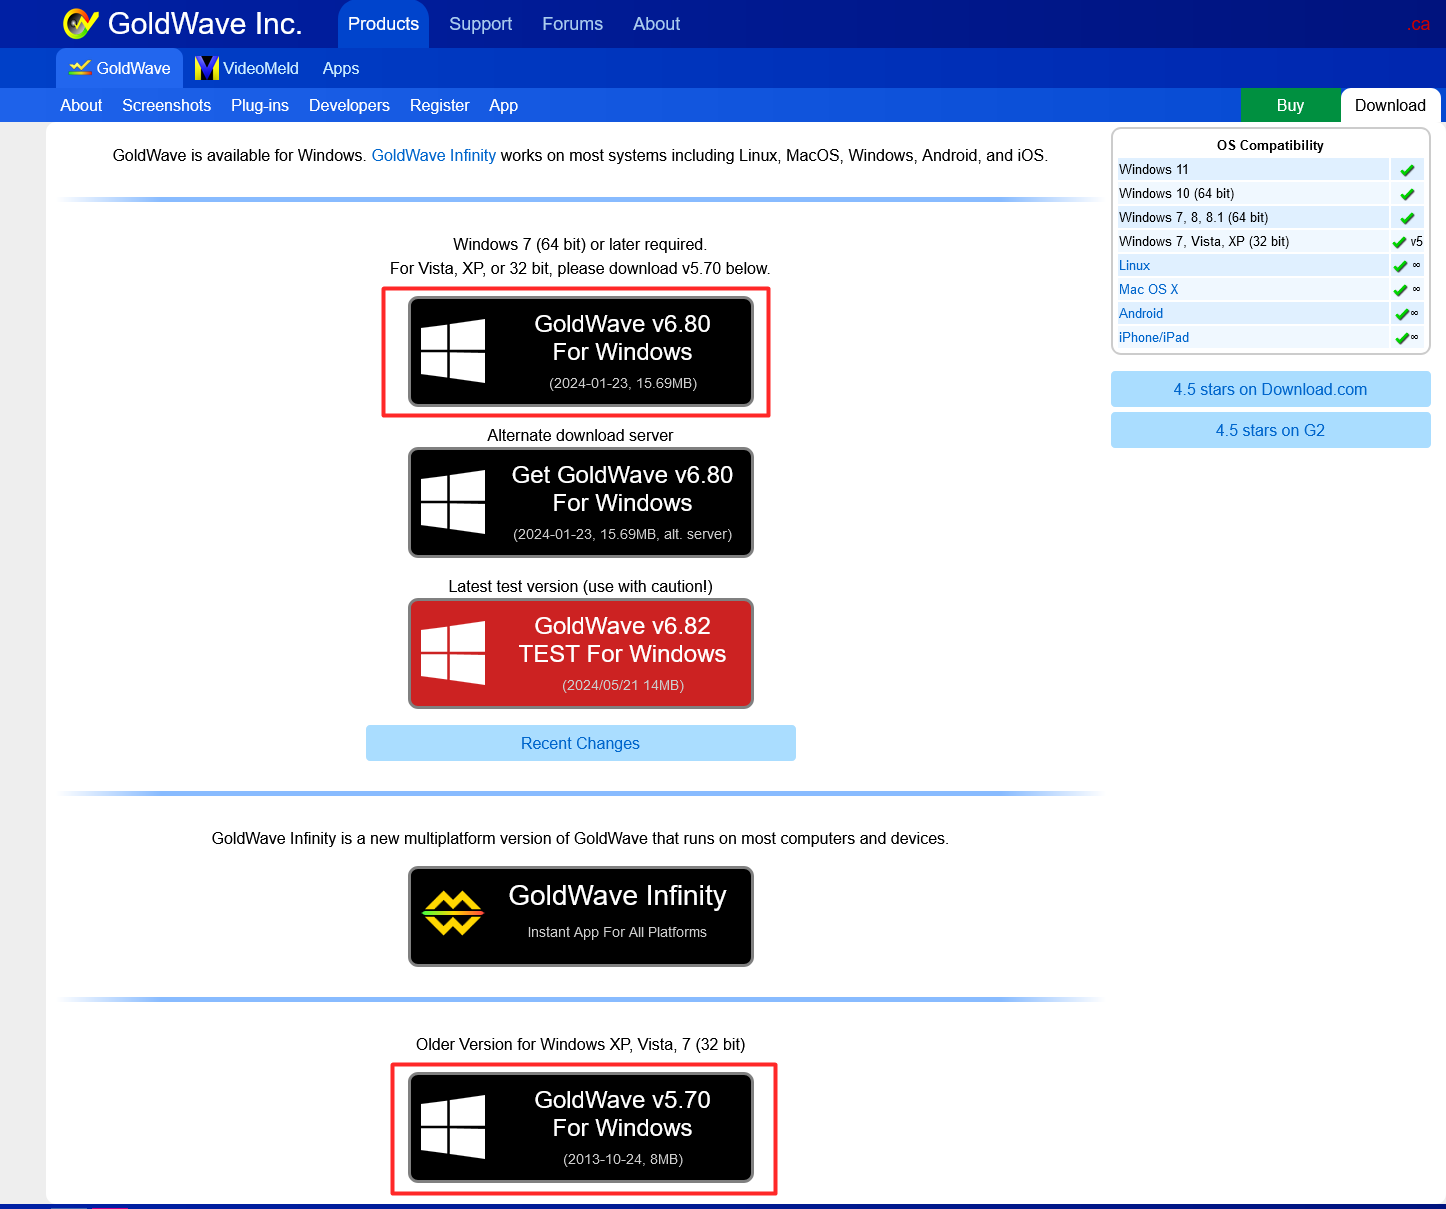Click checkmark in the Linux row
This screenshot has height=1209, width=1446.
[1400, 266]
